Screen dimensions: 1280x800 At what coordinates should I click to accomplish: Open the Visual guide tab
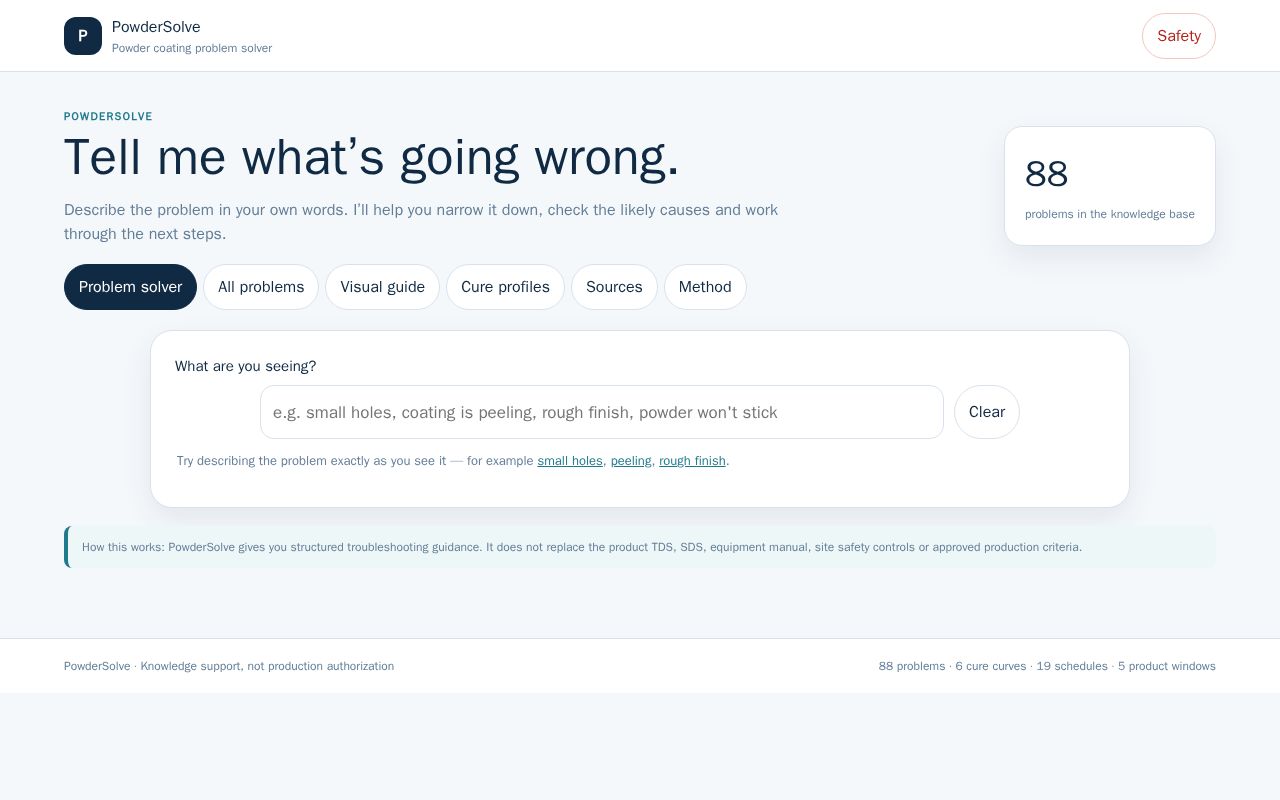tap(382, 287)
